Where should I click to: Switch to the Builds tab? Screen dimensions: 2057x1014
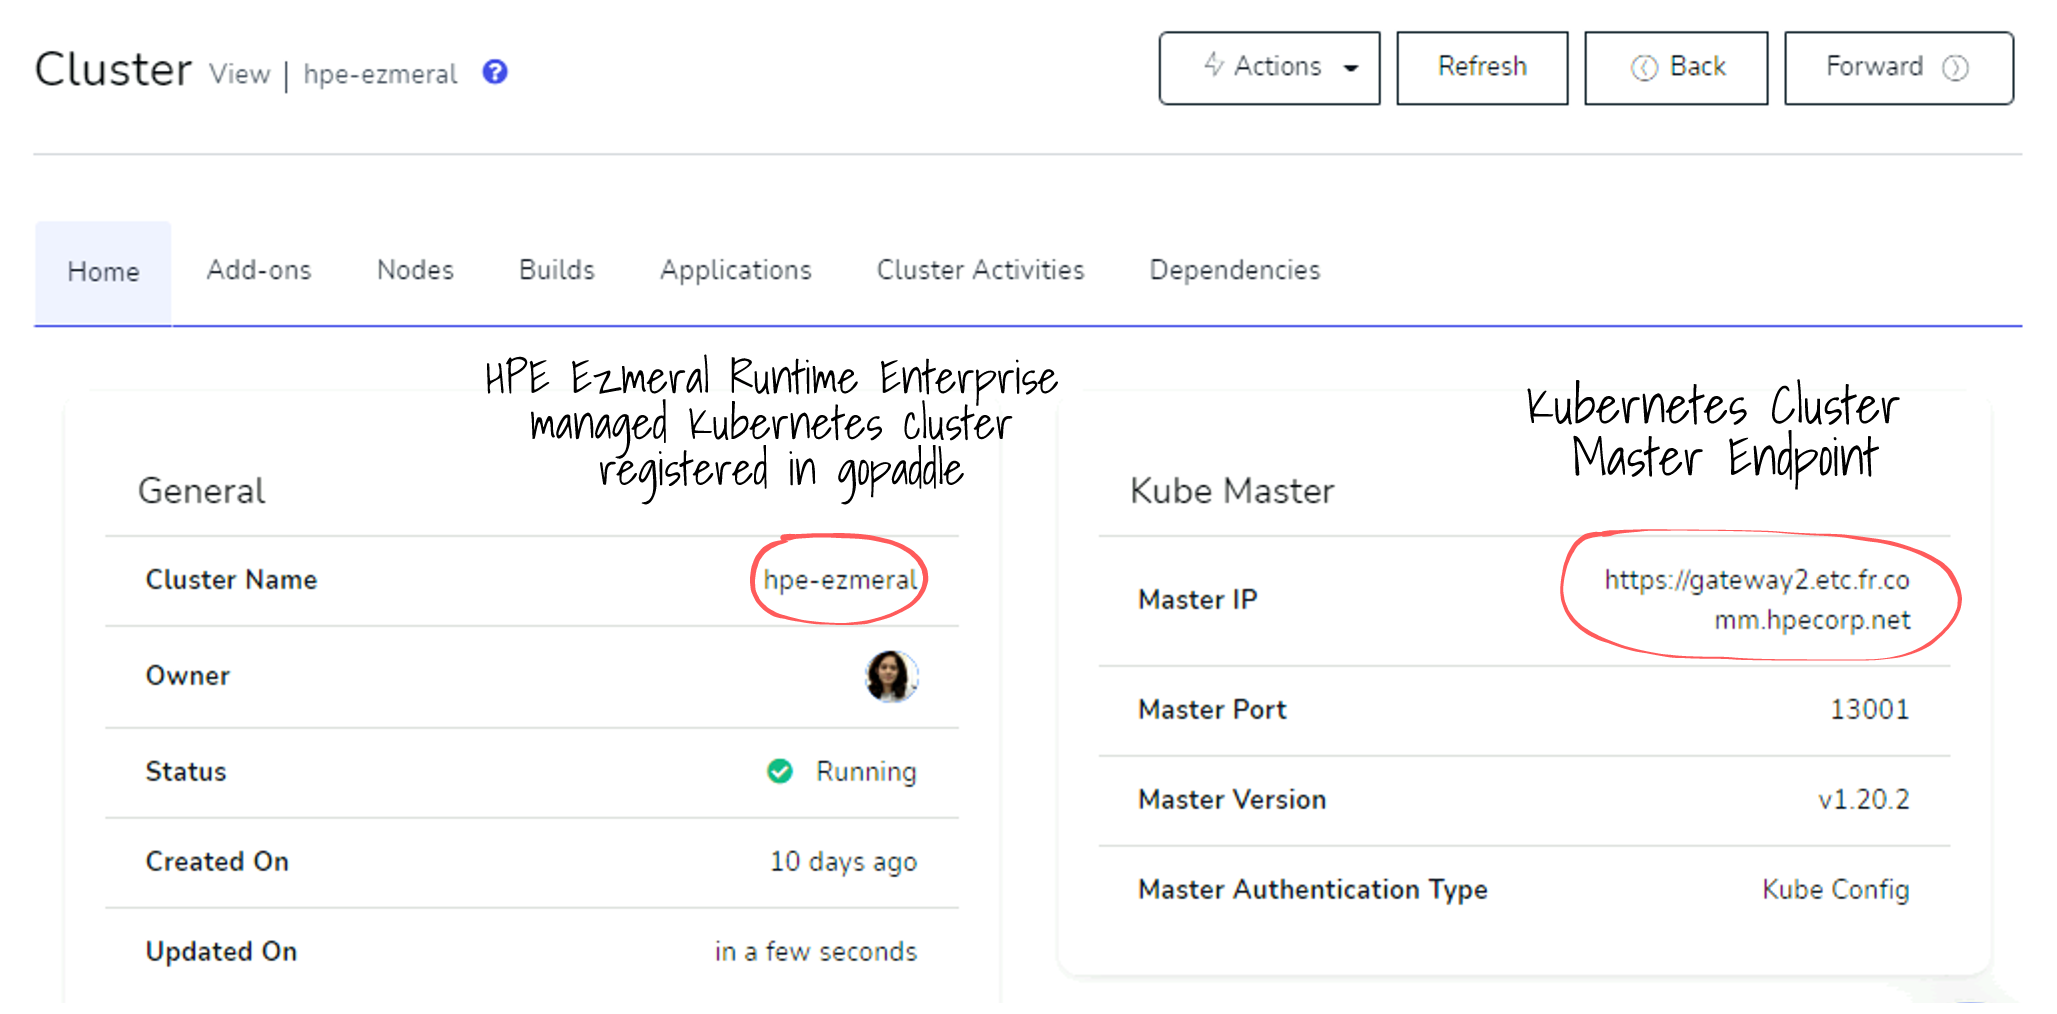pyautogui.click(x=557, y=270)
